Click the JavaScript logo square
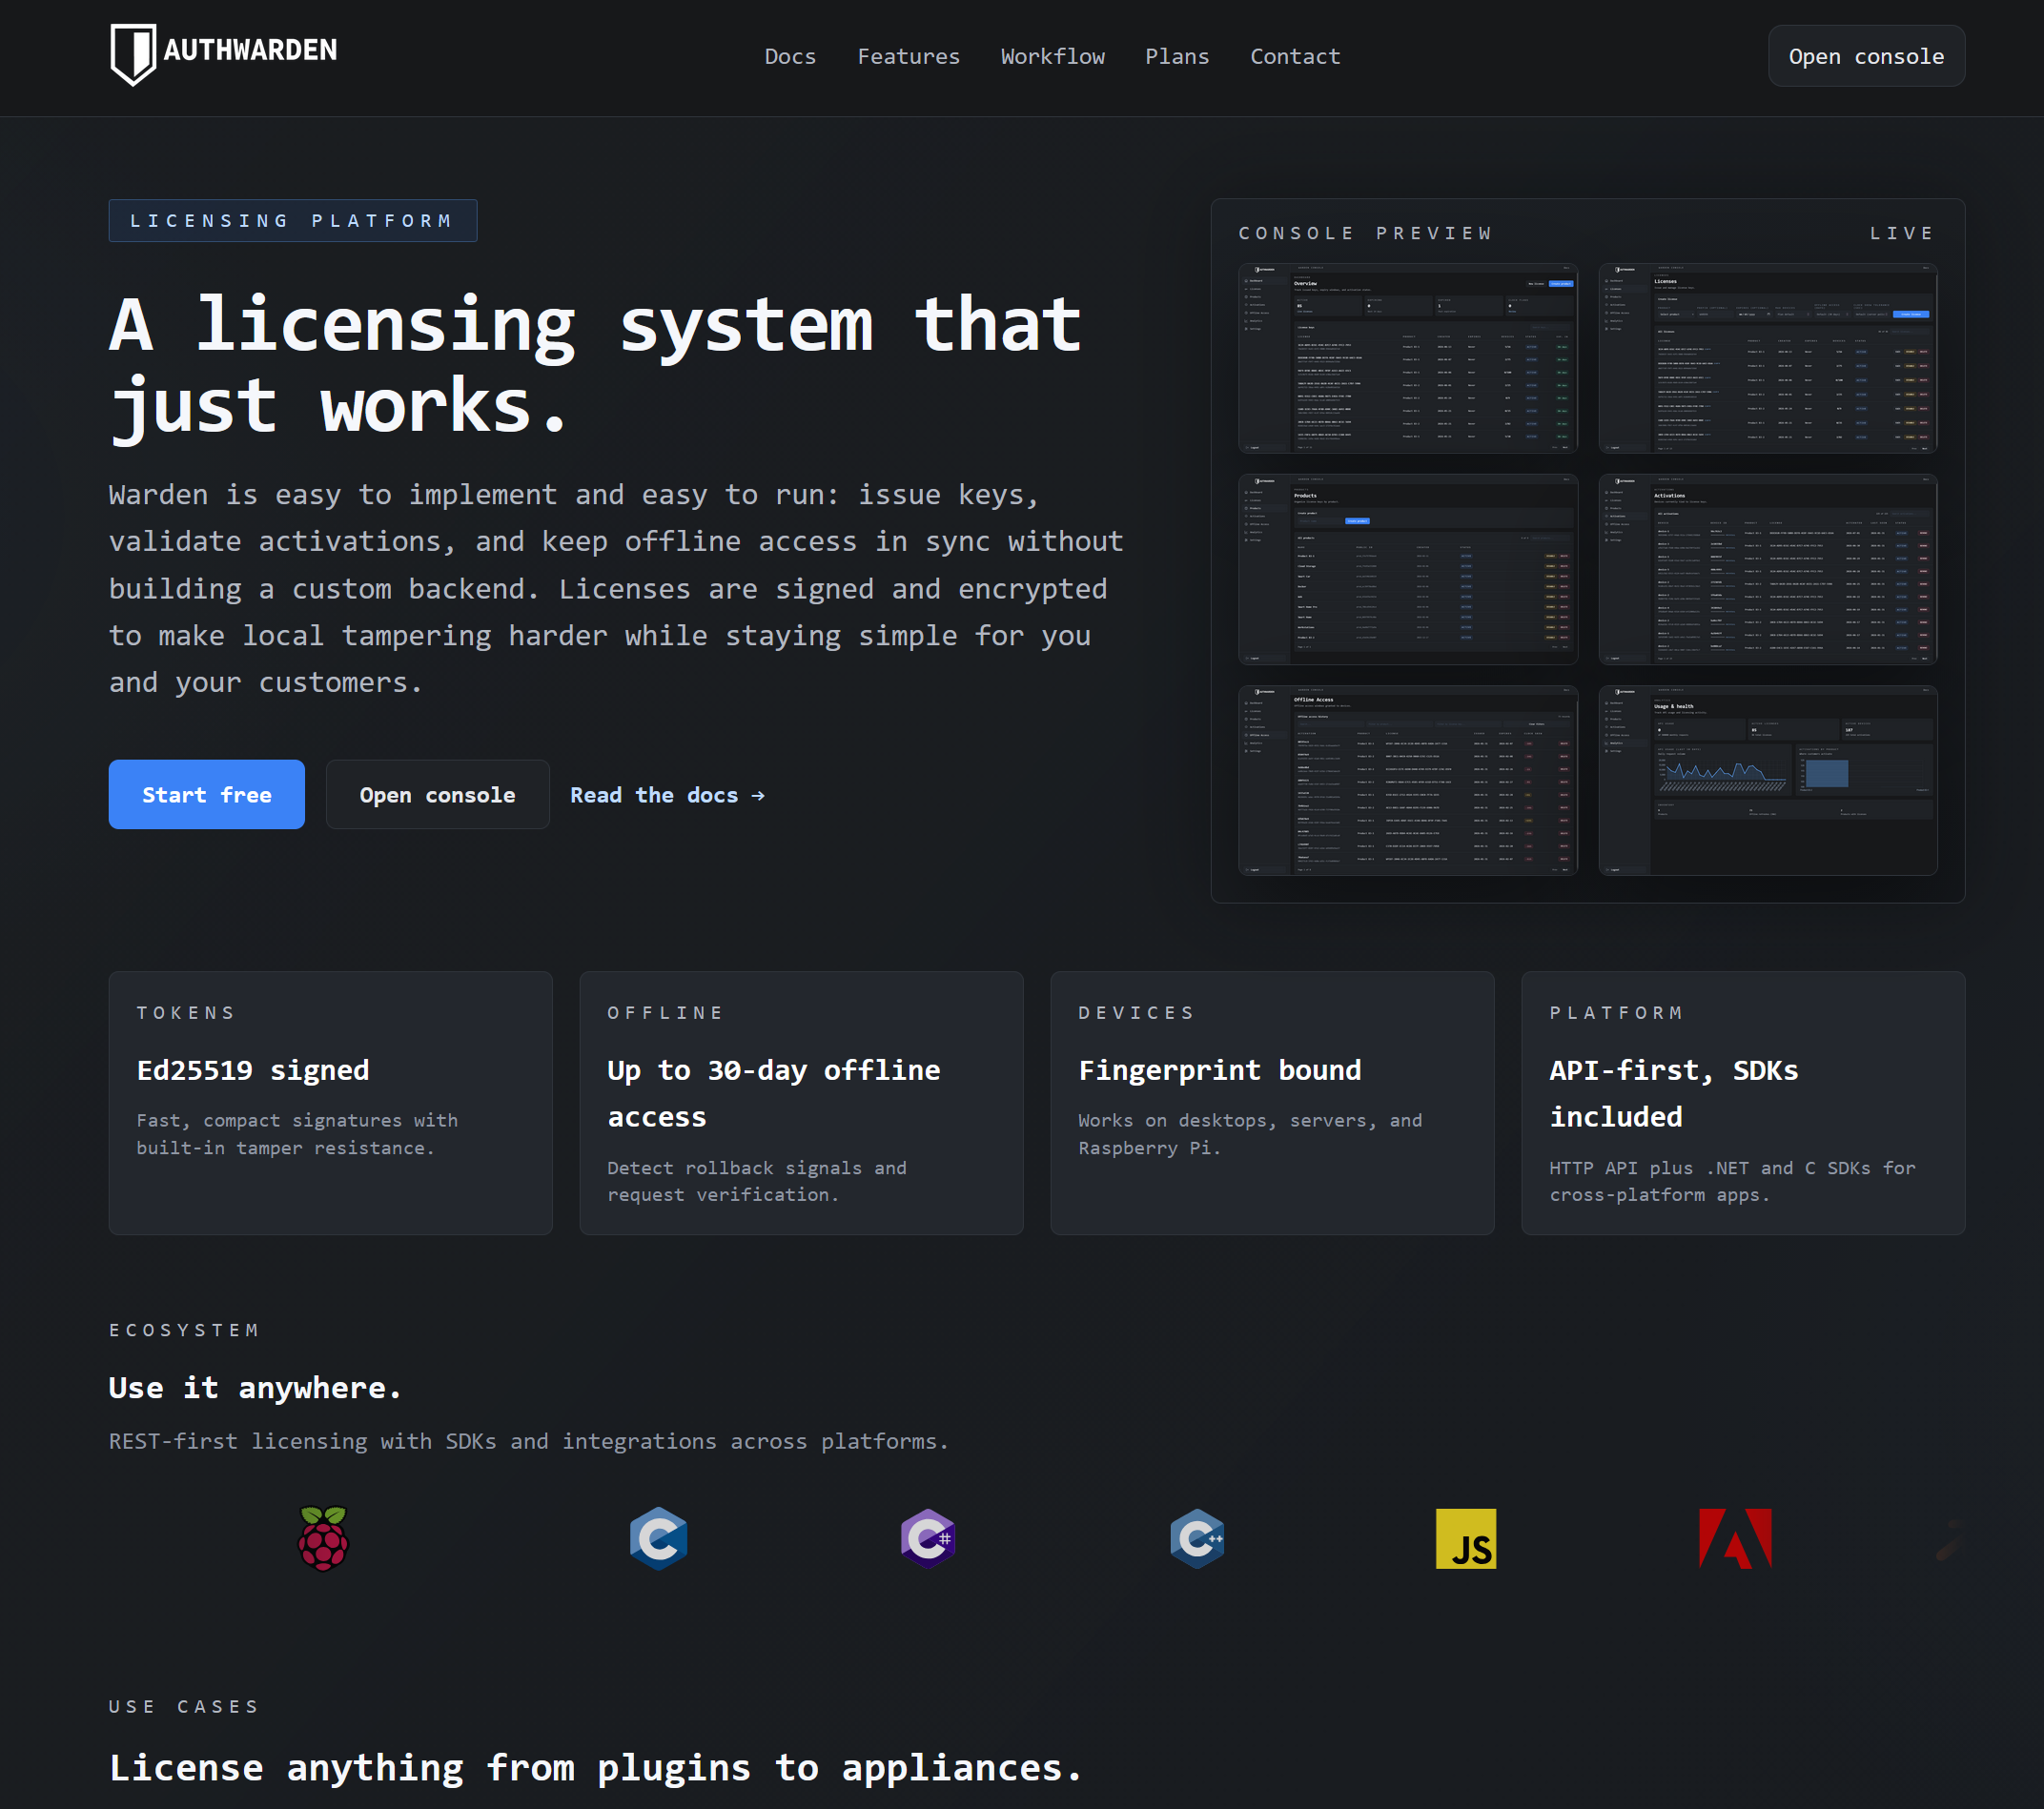Image resolution: width=2044 pixels, height=1809 pixels. (x=1466, y=1539)
